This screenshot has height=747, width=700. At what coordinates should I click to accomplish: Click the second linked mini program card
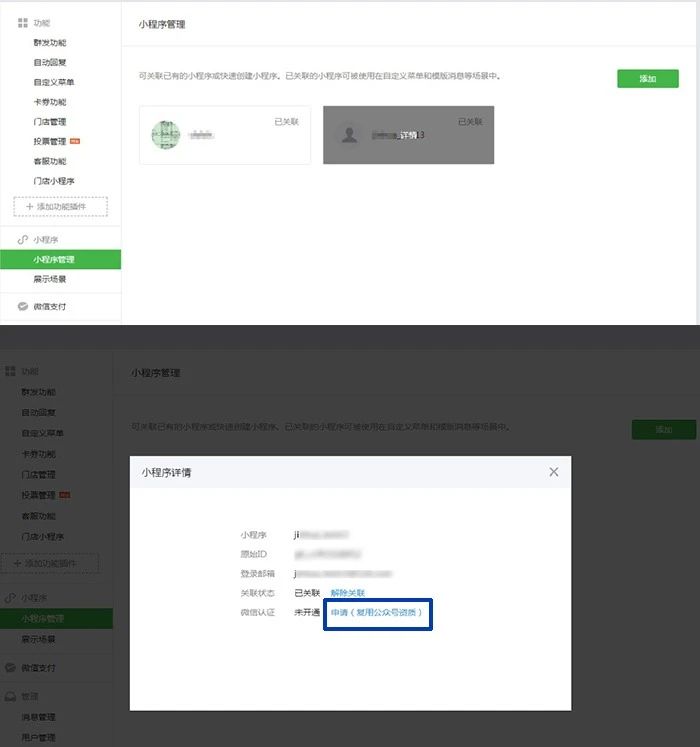[x=408, y=135]
